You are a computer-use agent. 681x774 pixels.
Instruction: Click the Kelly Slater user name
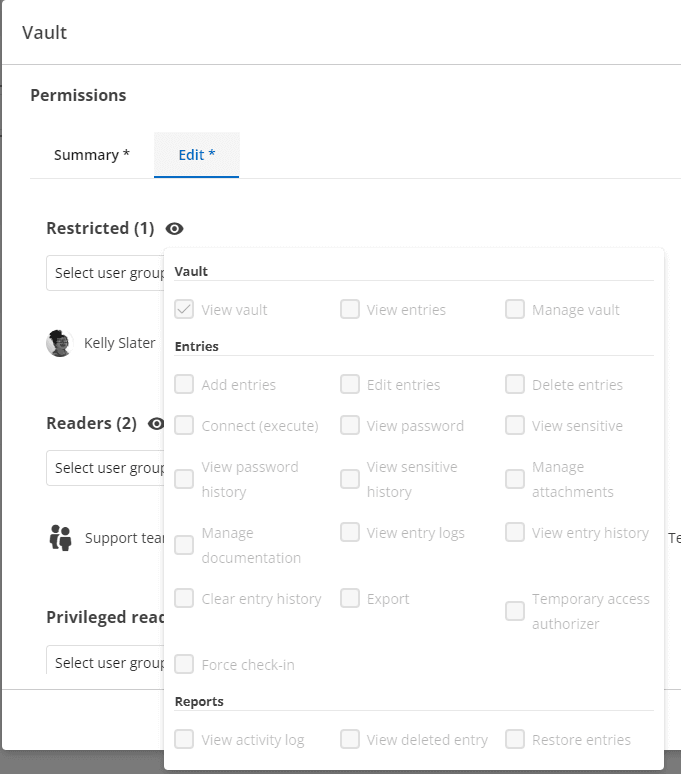click(x=120, y=343)
